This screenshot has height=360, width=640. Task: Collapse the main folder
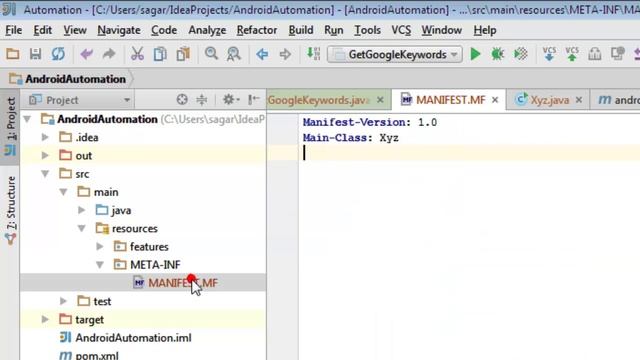pyautogui.click(x=64, y=192)
